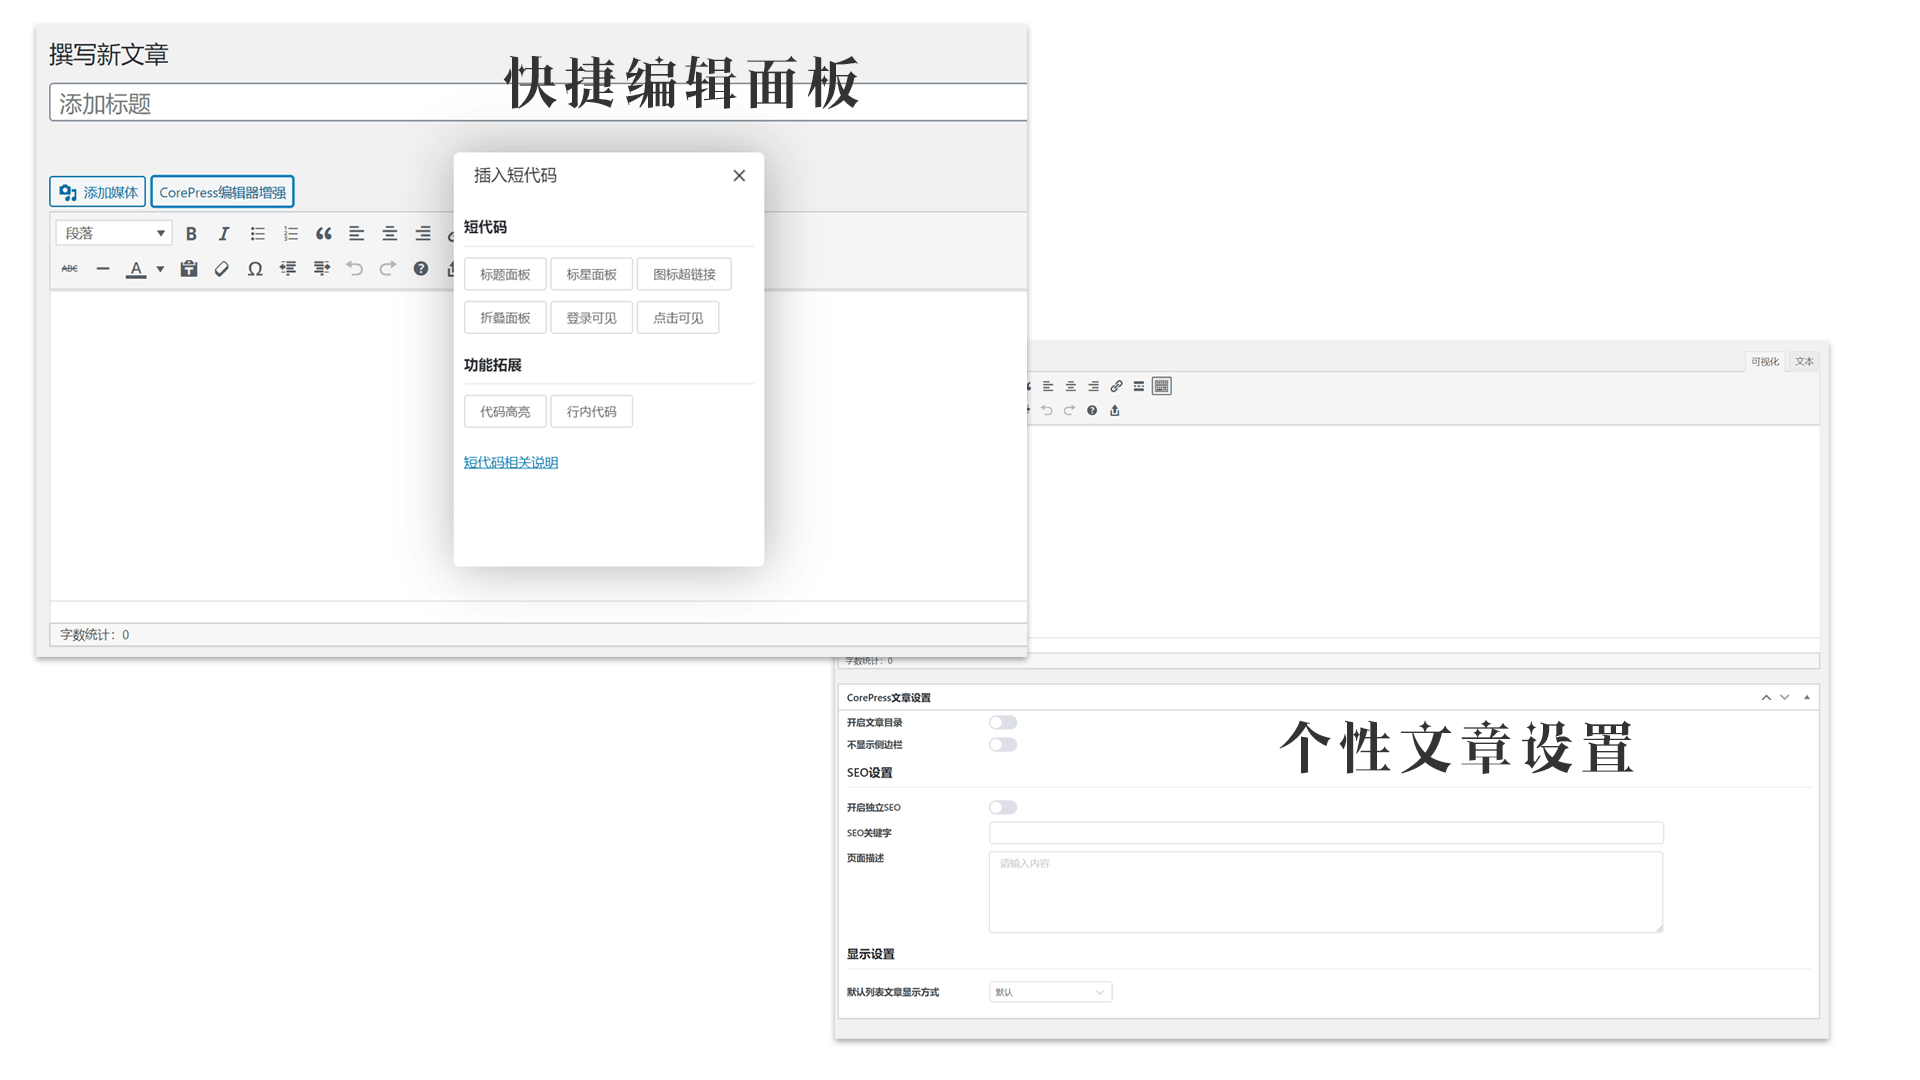Undo the last action in the left editor
This screenshot has height=1080, width=1920.
354,268
